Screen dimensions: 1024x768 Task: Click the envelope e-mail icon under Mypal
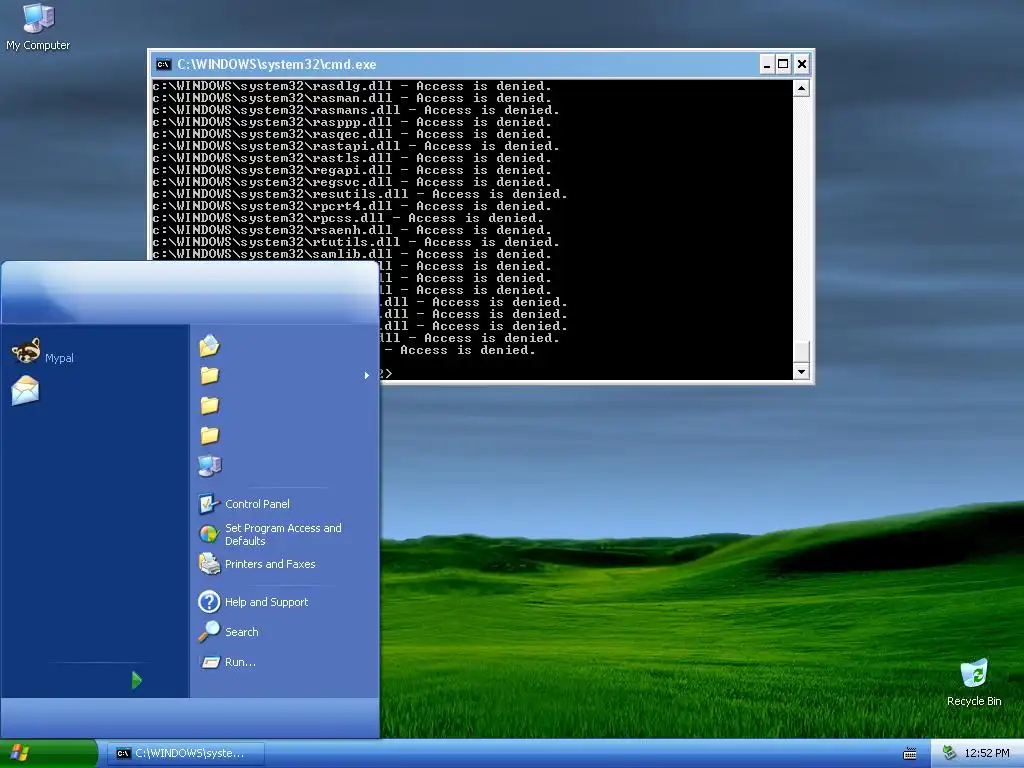click(x=25, y=391)
